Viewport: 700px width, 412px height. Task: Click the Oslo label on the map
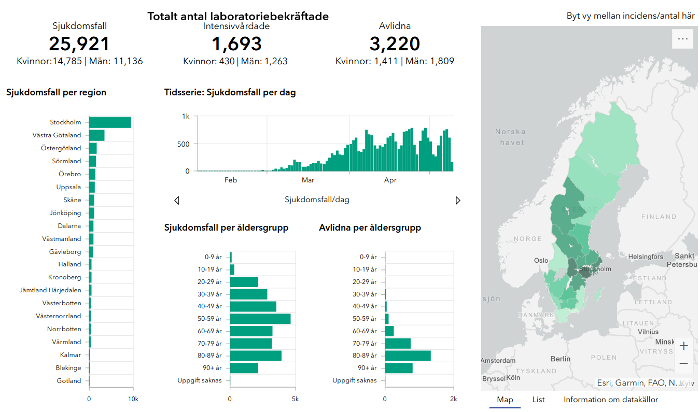tap(541, 260)
